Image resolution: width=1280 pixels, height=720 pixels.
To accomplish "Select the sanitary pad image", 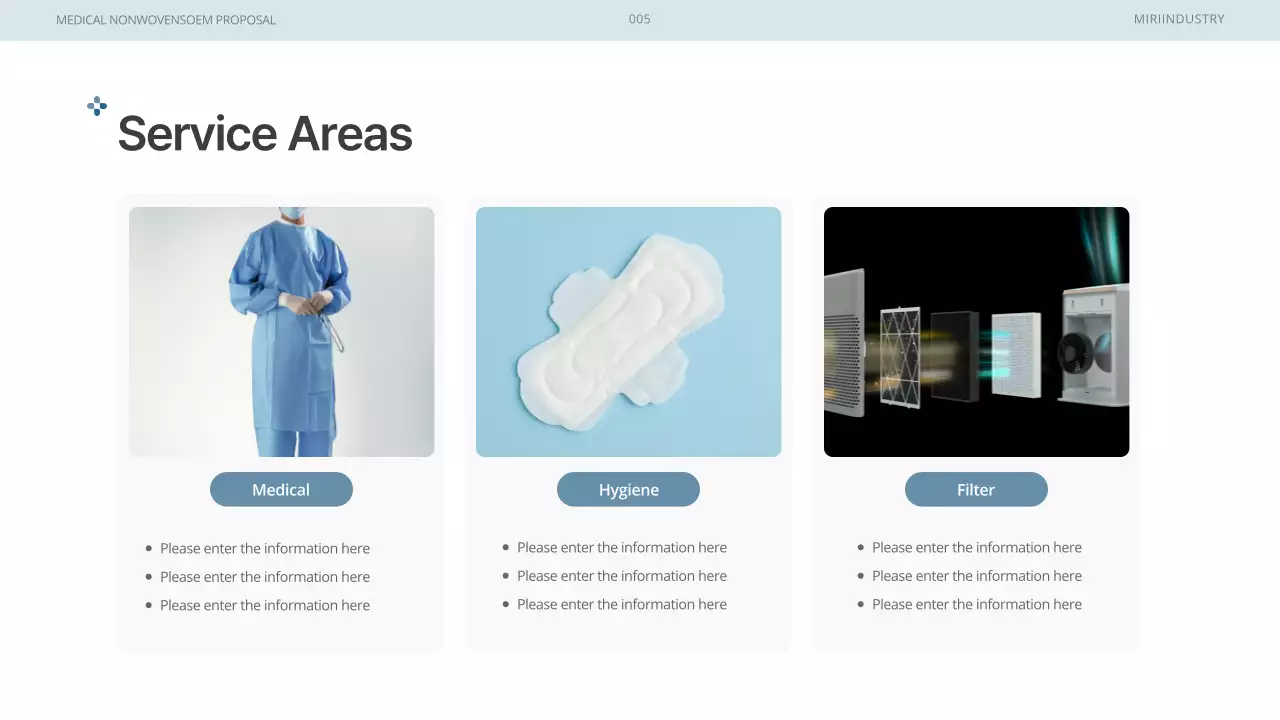I will 628,332.
